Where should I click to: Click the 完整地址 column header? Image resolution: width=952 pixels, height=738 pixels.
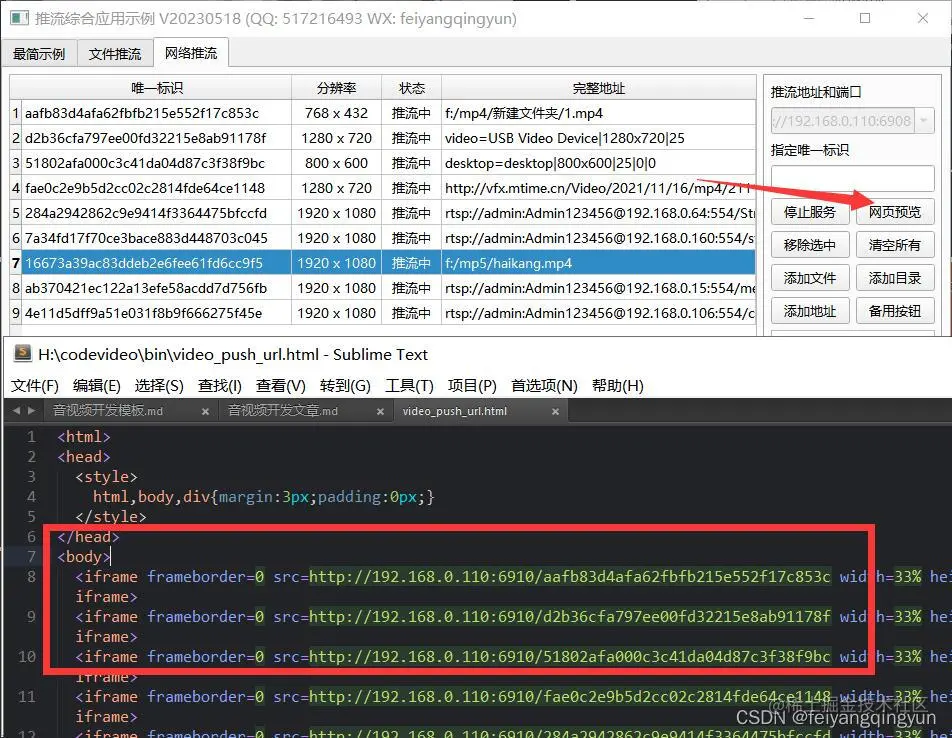[x=599, y=88]
